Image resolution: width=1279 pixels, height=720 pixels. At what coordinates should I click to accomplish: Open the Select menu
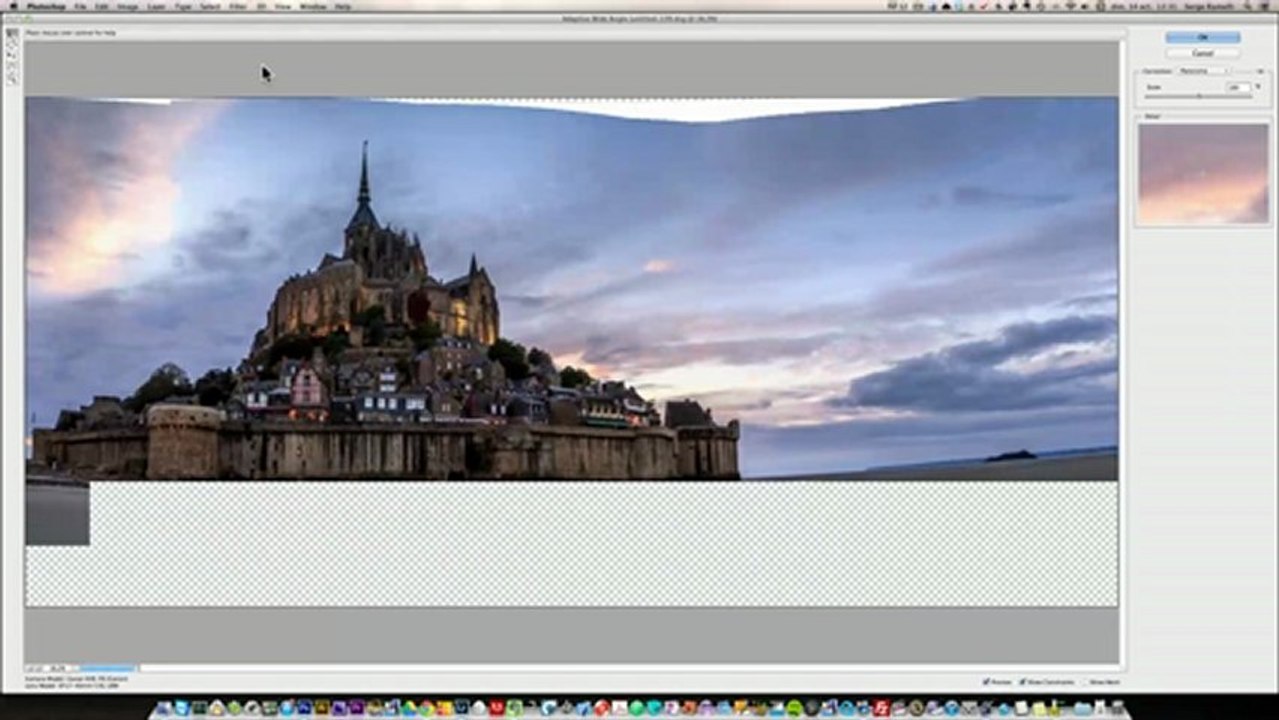coord(210,6)
